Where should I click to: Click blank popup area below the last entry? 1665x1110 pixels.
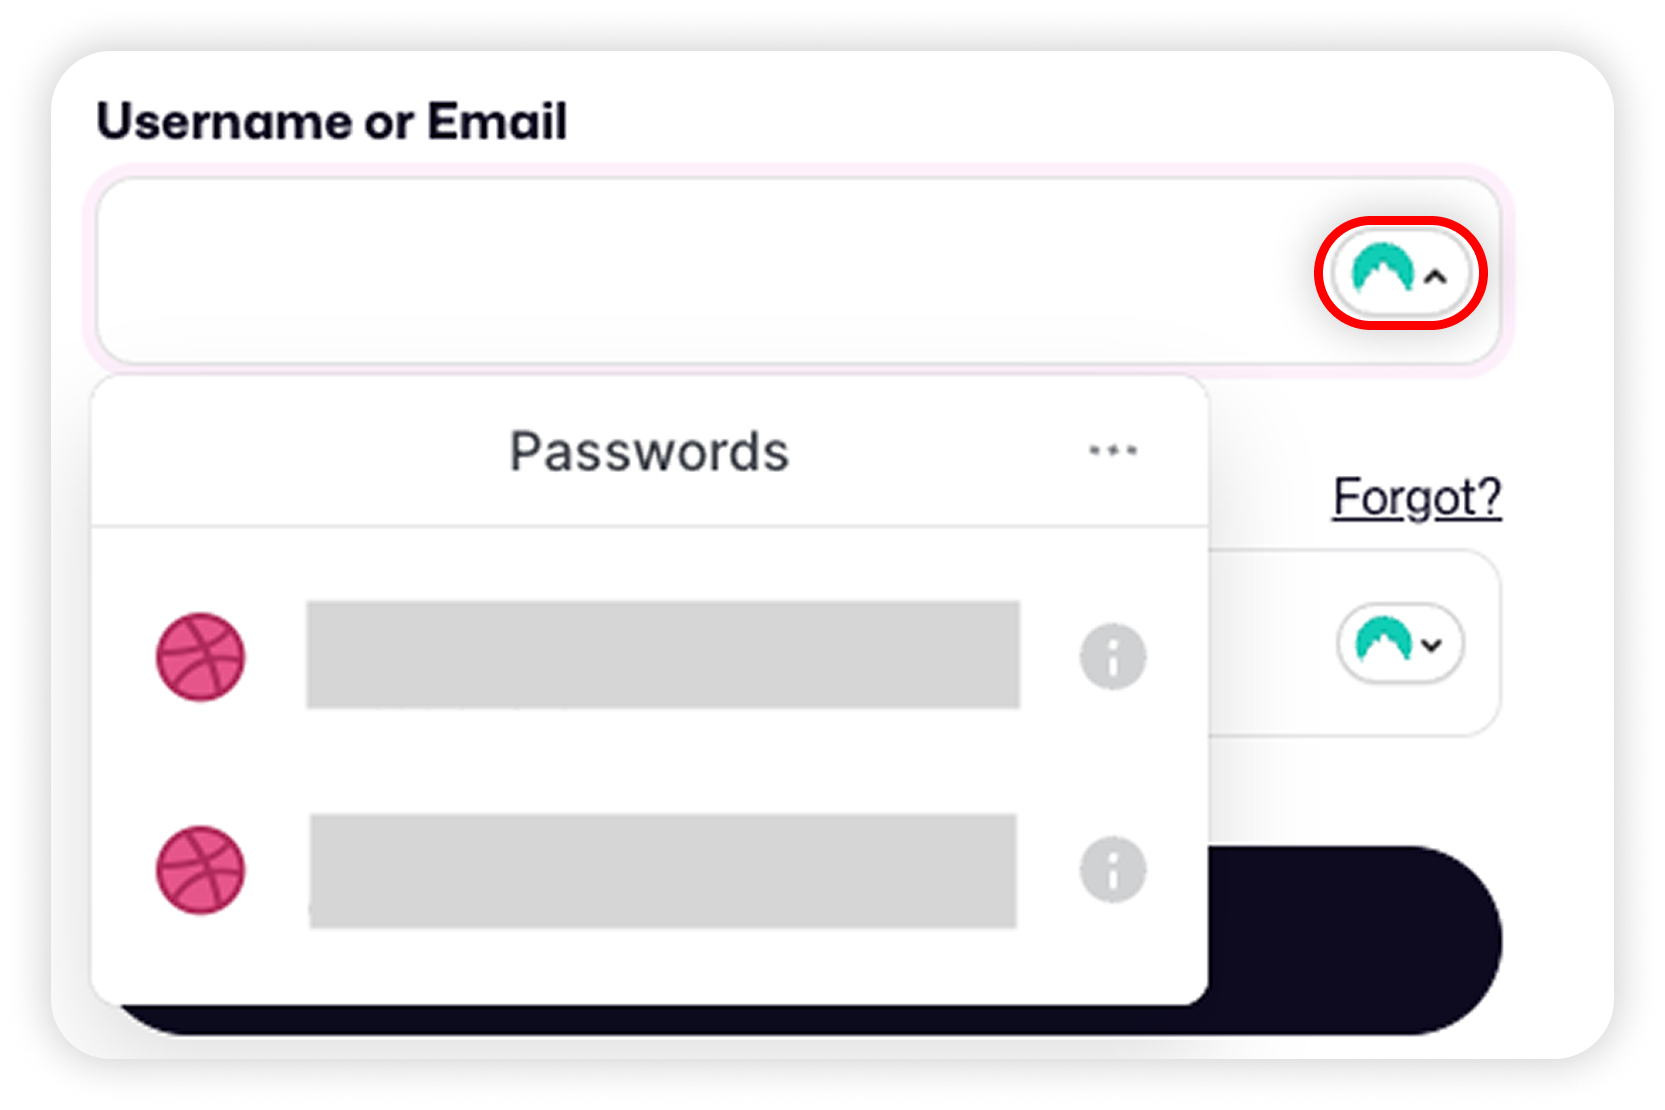650,970
